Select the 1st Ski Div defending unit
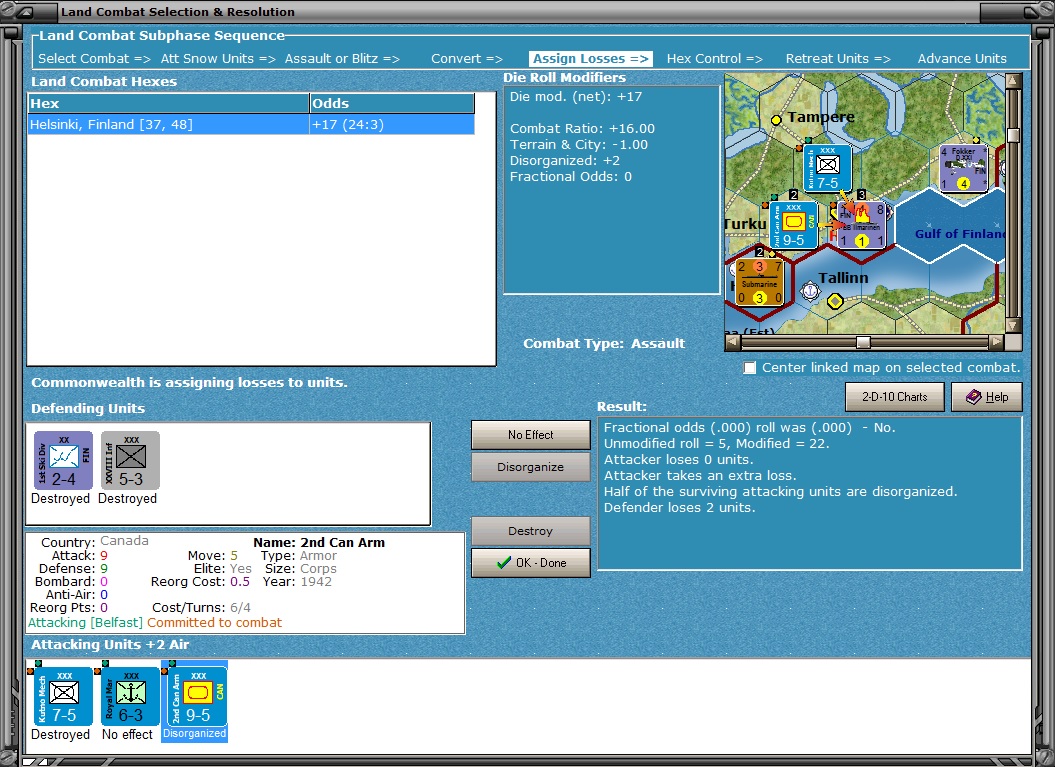Screen dimensions: 1055x767 (63, 460)
